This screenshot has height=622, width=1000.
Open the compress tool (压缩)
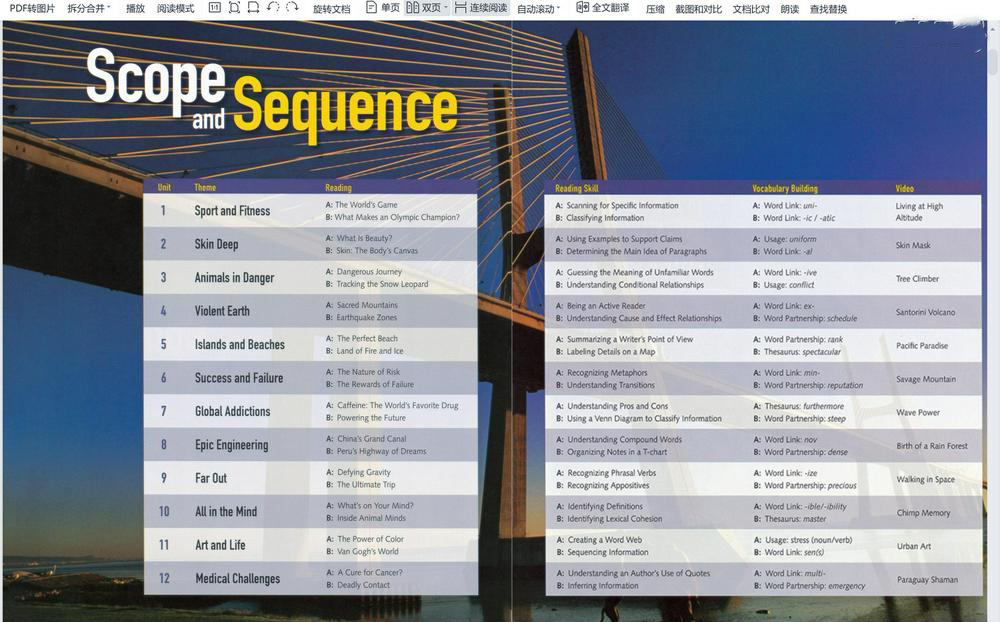pos(655,8)
